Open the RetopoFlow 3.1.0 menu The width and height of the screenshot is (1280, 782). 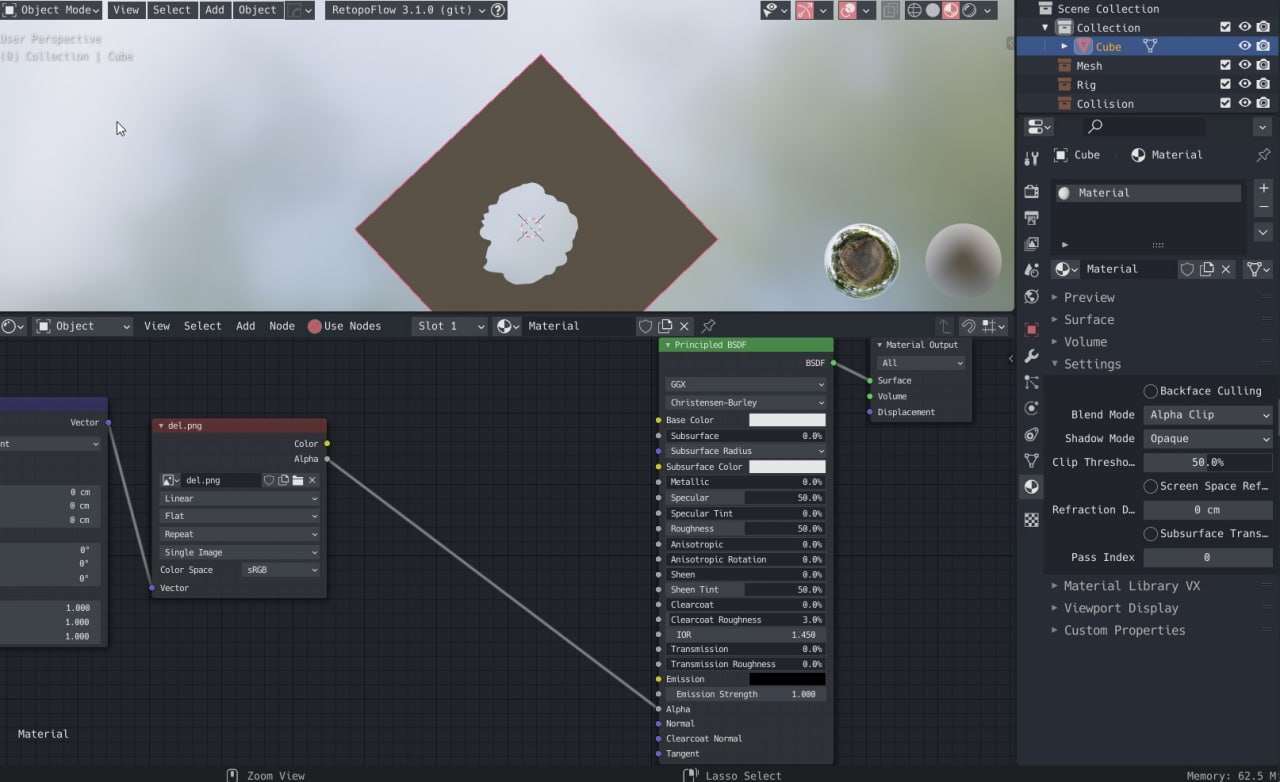coord(406,10)
